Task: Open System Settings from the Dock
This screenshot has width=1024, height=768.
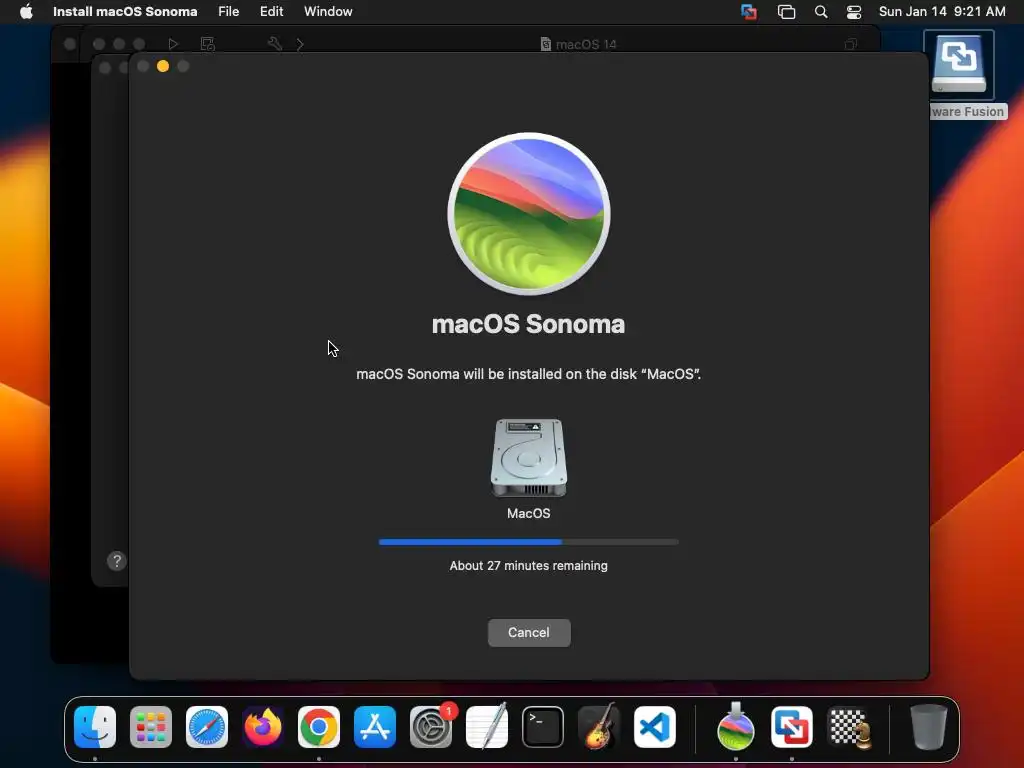Action: coord(431,727)
